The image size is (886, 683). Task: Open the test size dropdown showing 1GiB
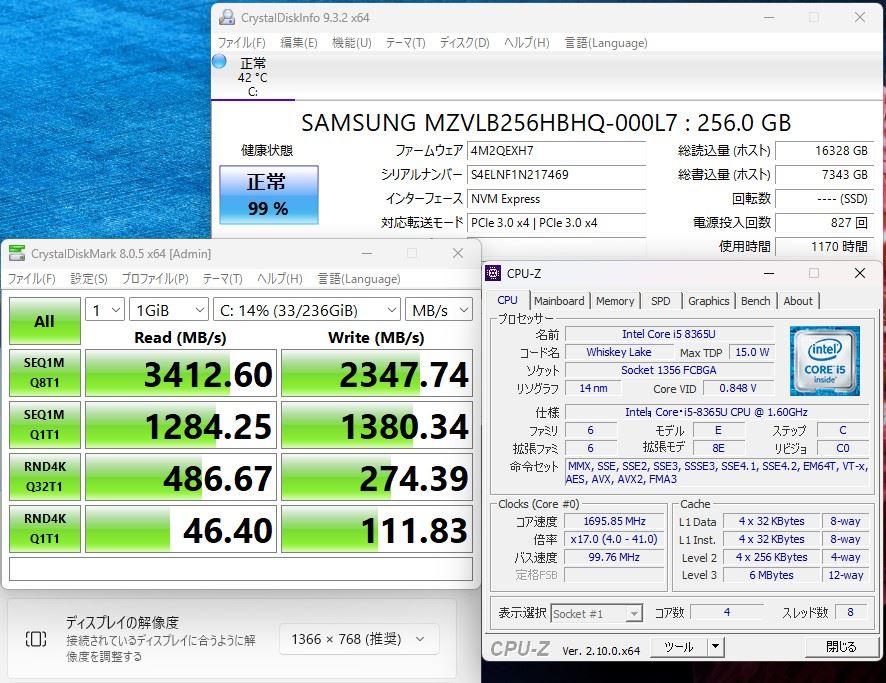coord(169,310)
